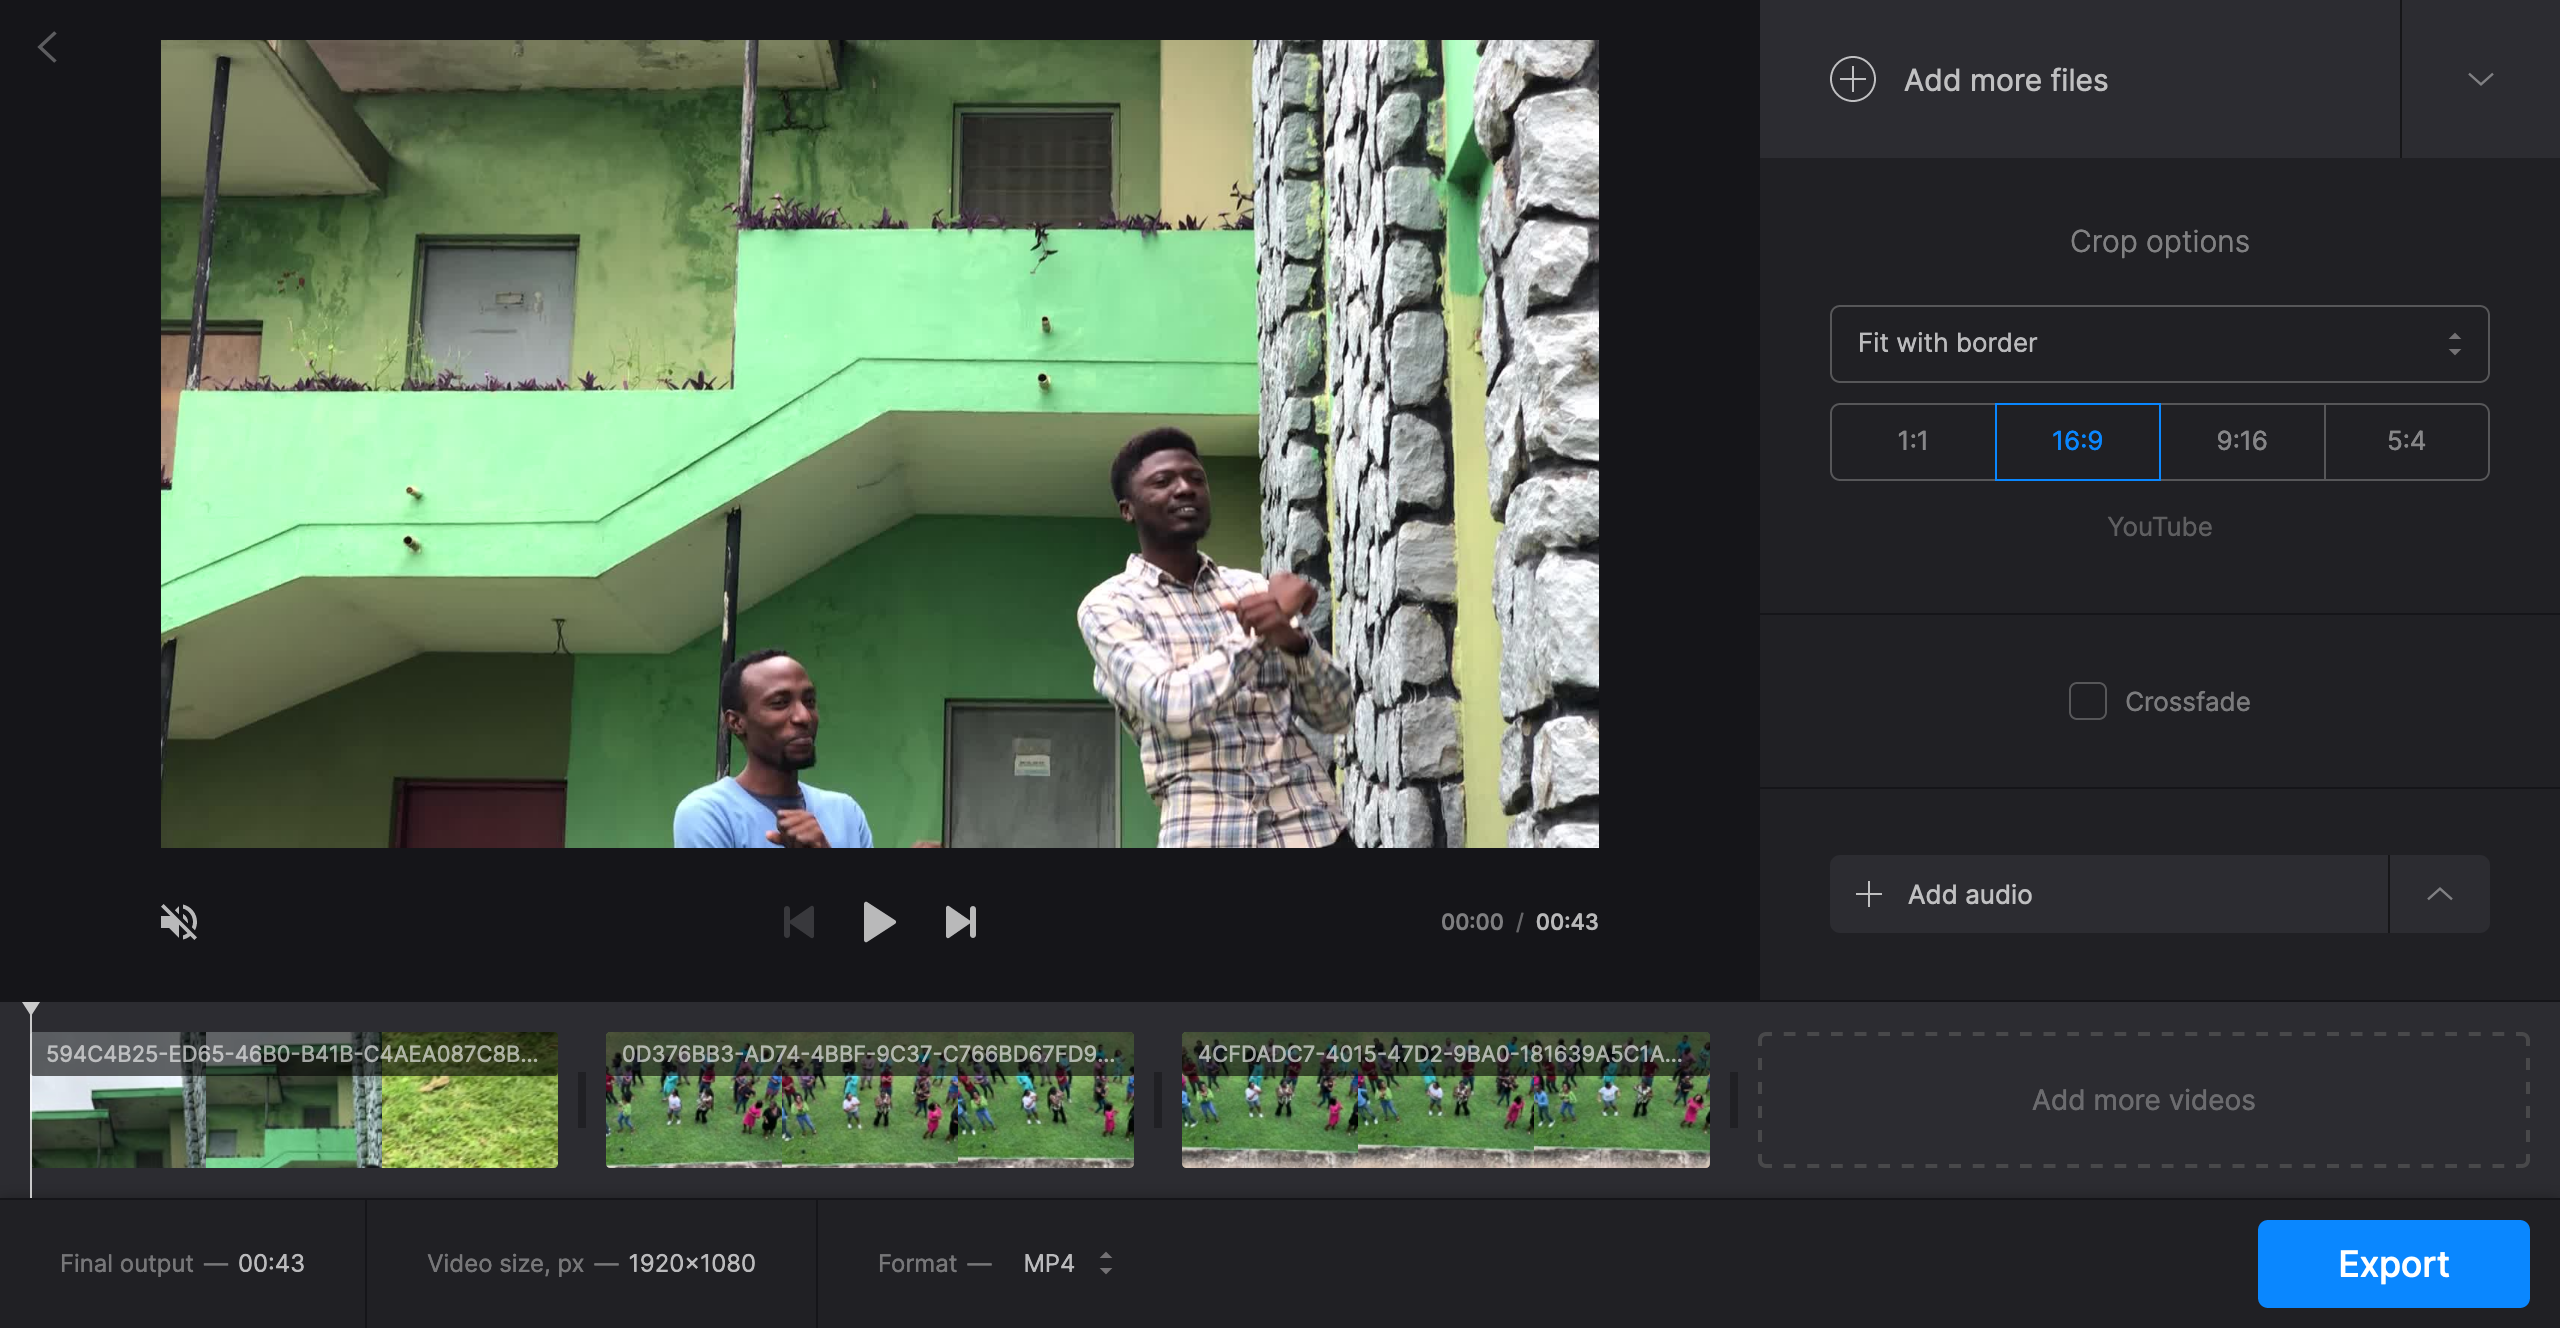
Task: Enable the Crossfade option
Action: 2087,702
